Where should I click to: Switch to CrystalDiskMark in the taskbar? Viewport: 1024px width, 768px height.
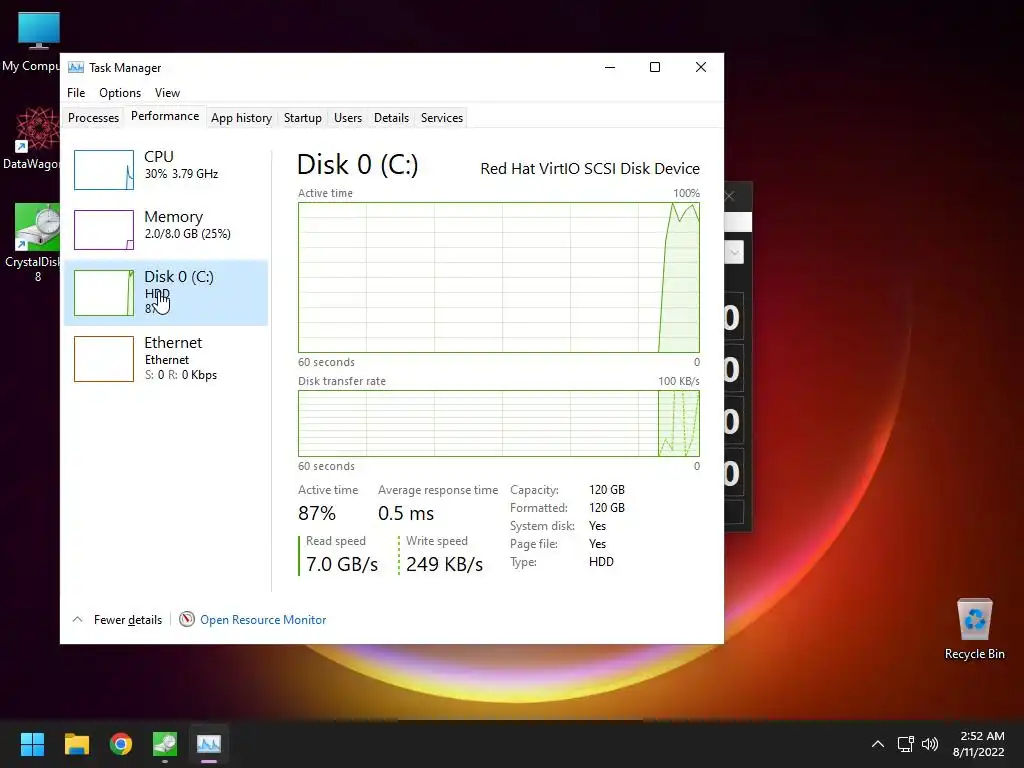[x=165, y=744]
